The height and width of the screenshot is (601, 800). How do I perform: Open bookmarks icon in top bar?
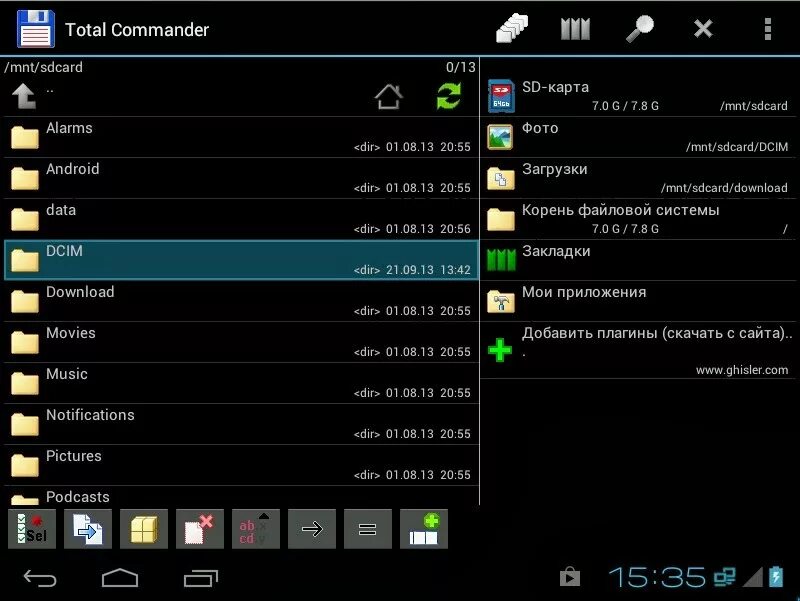coord(576,29)
